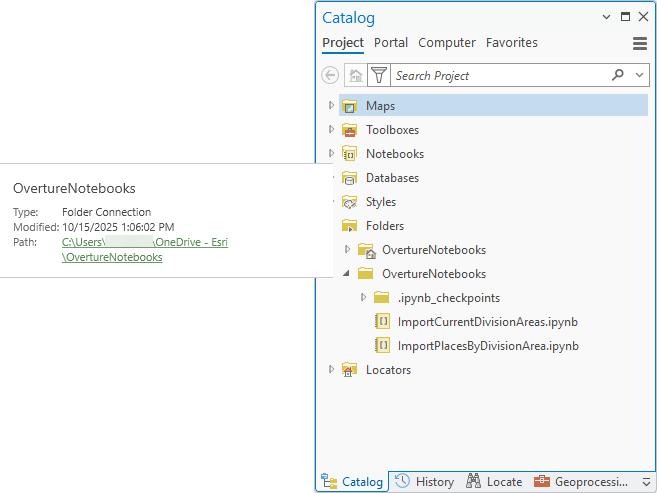
Task: Open the C:\Users OneDrive path link
Action: pyautogui.click(x=145, y=242)
